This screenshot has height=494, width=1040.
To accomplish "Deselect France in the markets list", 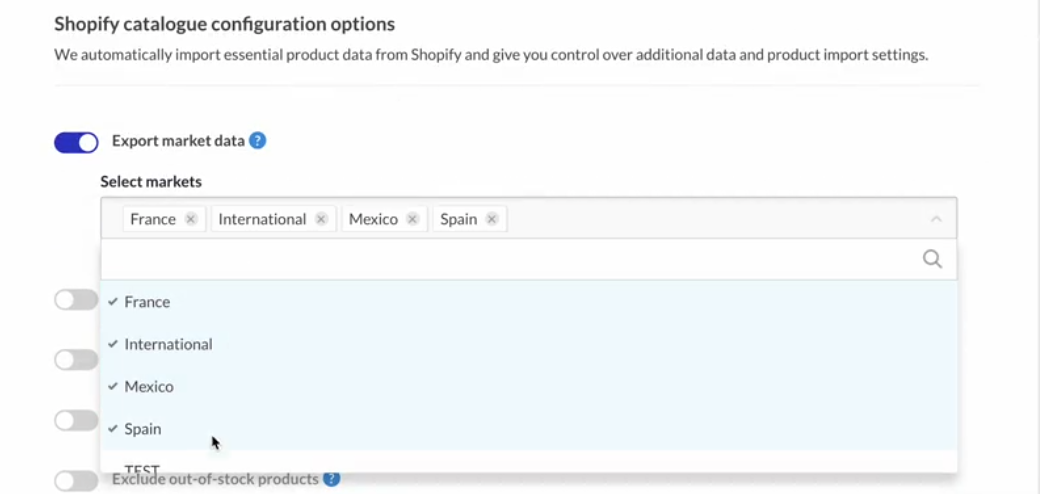I will [x=147, y=302].
